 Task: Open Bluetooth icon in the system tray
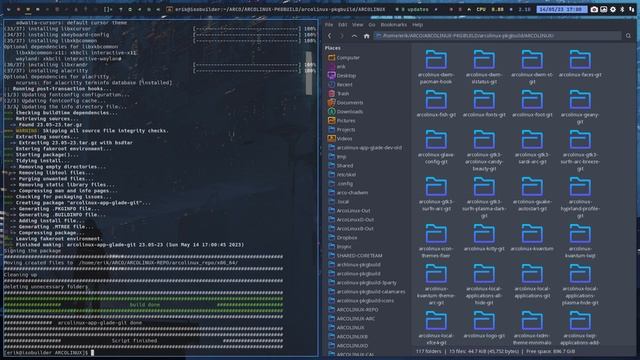622,9
